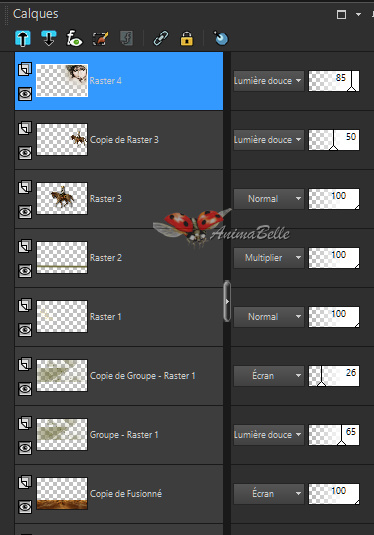This screenshot has width=374, height=535.
Task: Click the layer type icon of Raster 3
Action: [x=25, y=187]
